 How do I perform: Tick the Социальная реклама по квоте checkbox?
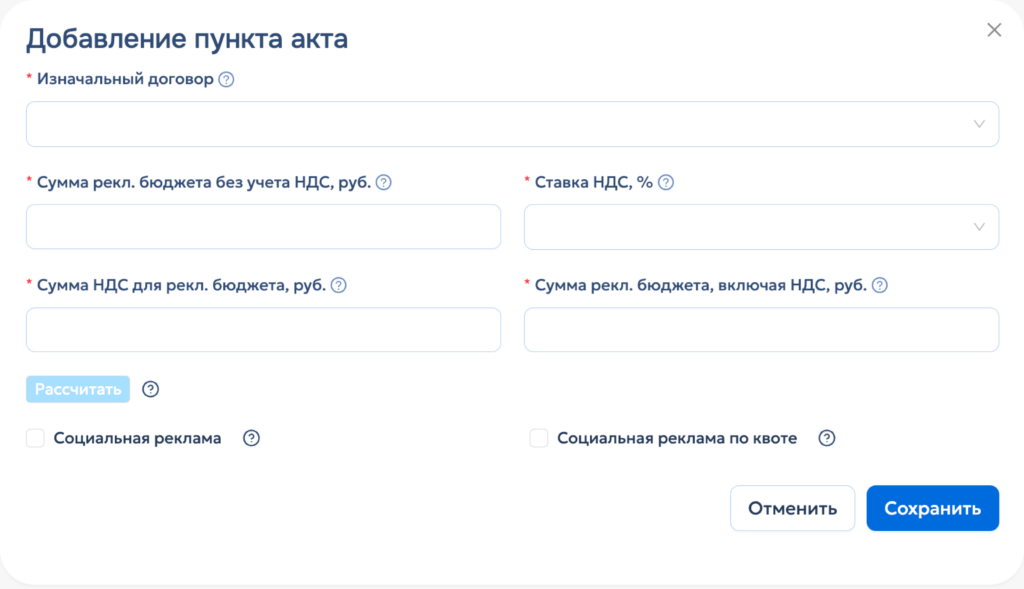[x=539, y=438]
